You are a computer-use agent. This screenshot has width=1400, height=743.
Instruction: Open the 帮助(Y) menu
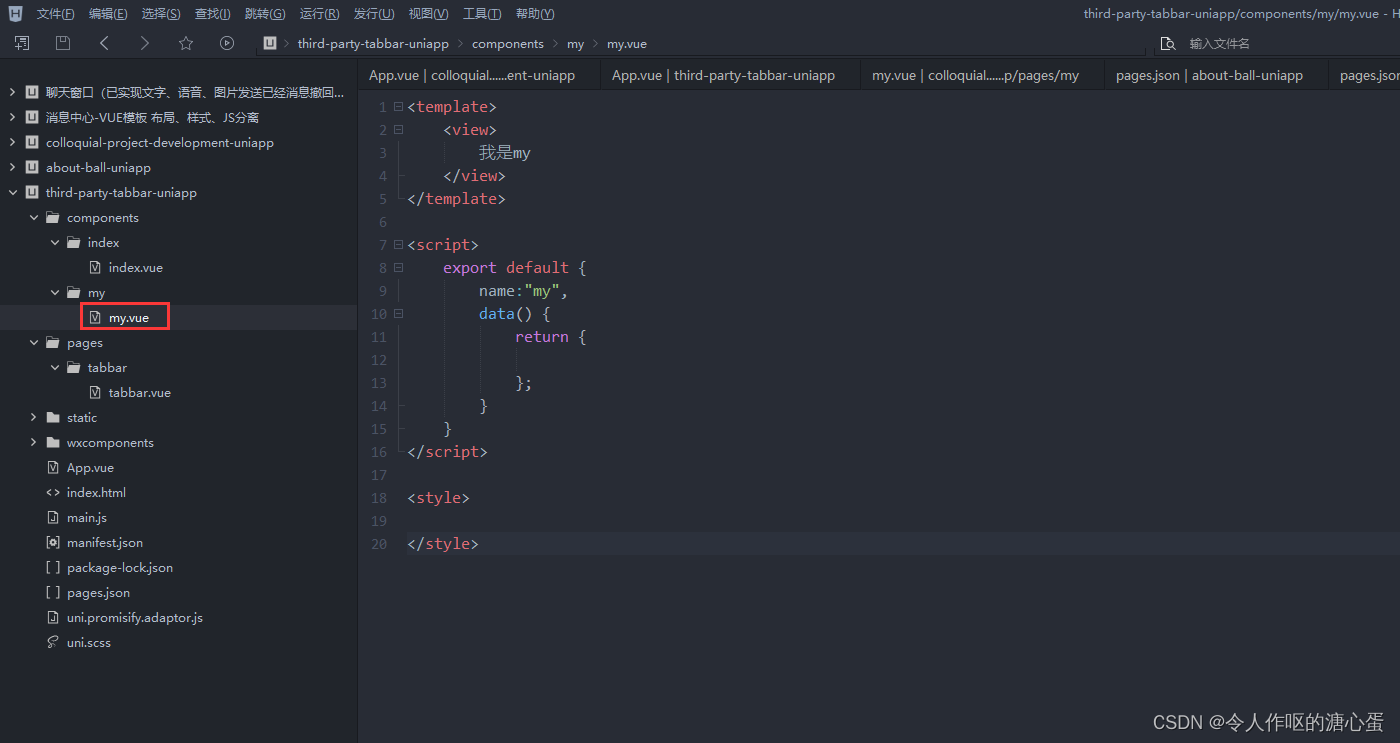(535, 14)
